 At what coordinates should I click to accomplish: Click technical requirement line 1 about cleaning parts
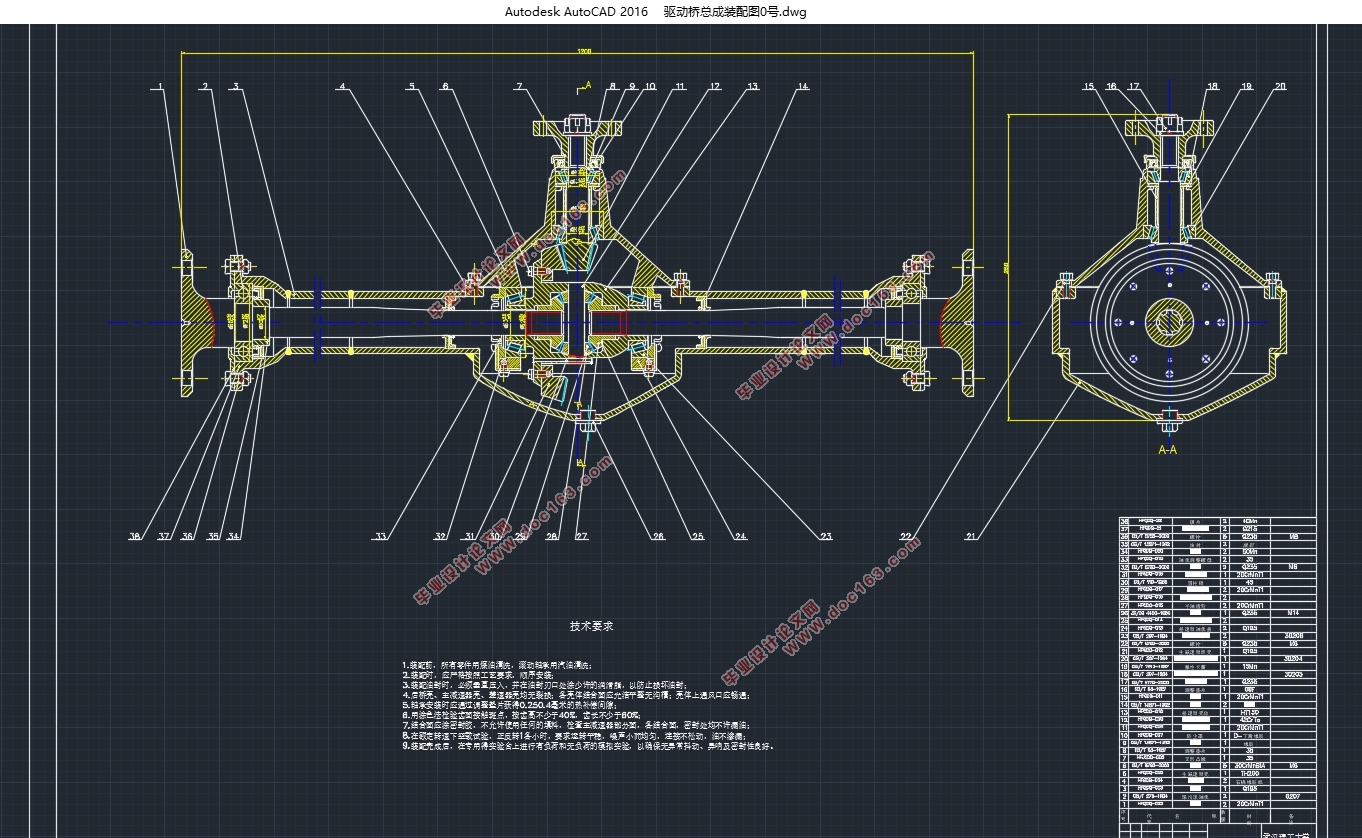pyautogui.click(x=498, y=664)
